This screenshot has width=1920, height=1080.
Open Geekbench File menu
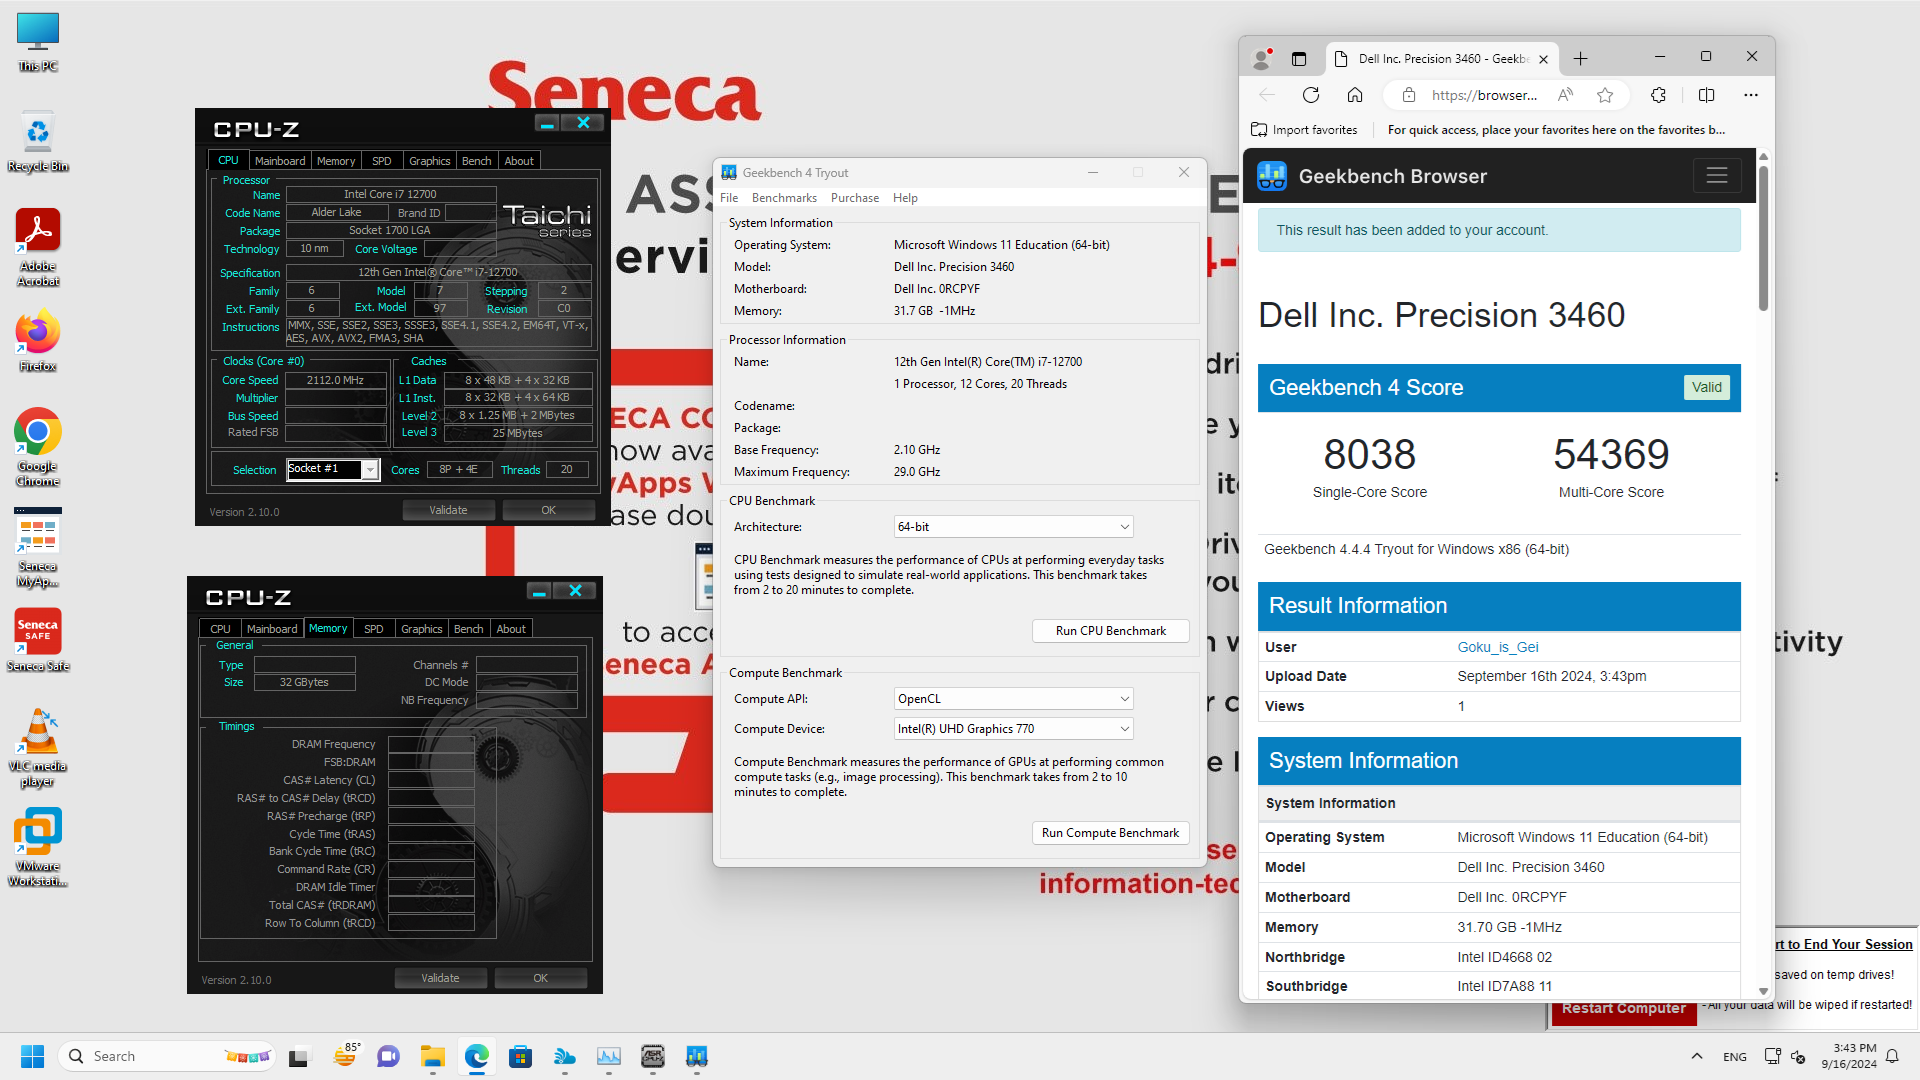click(x=729, y=198)
